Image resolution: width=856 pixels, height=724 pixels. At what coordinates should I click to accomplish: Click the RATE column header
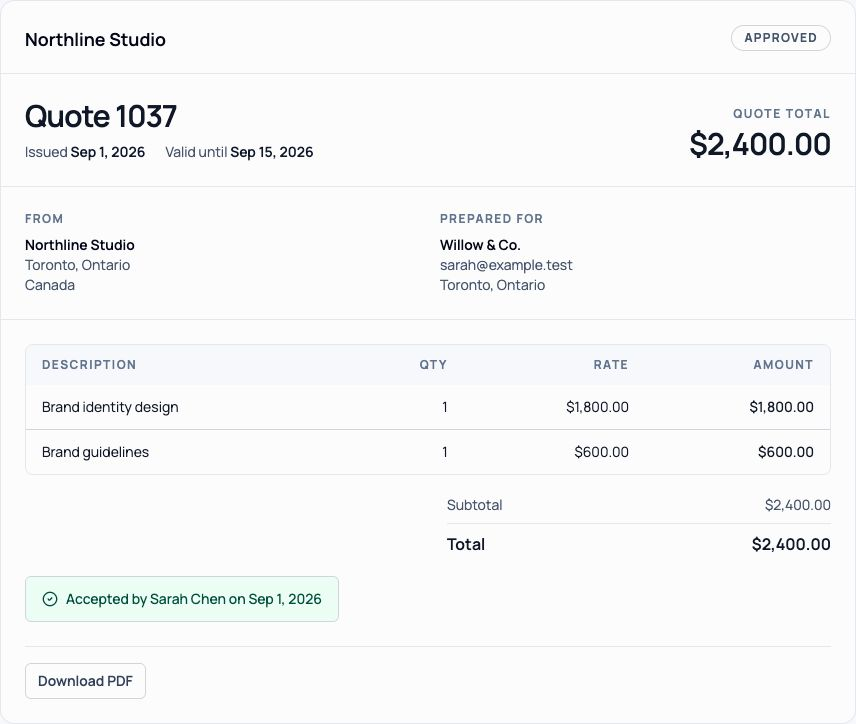tap(611, 365)
